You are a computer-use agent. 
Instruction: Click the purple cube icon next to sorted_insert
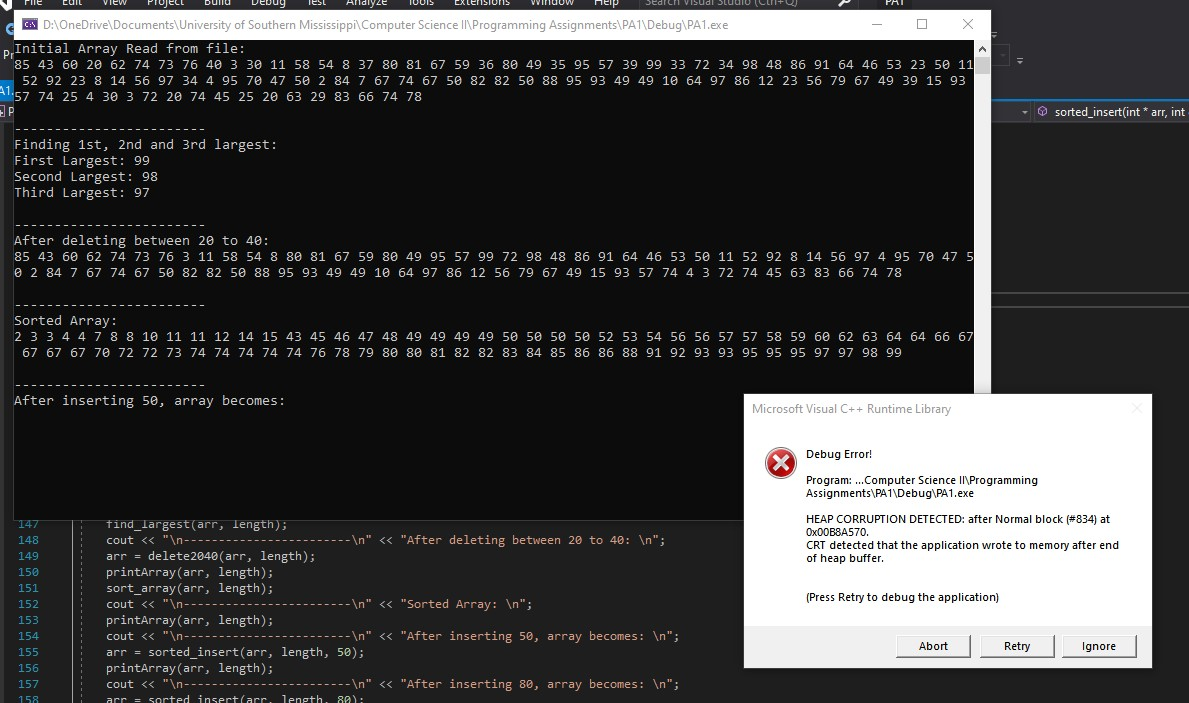1043,111
